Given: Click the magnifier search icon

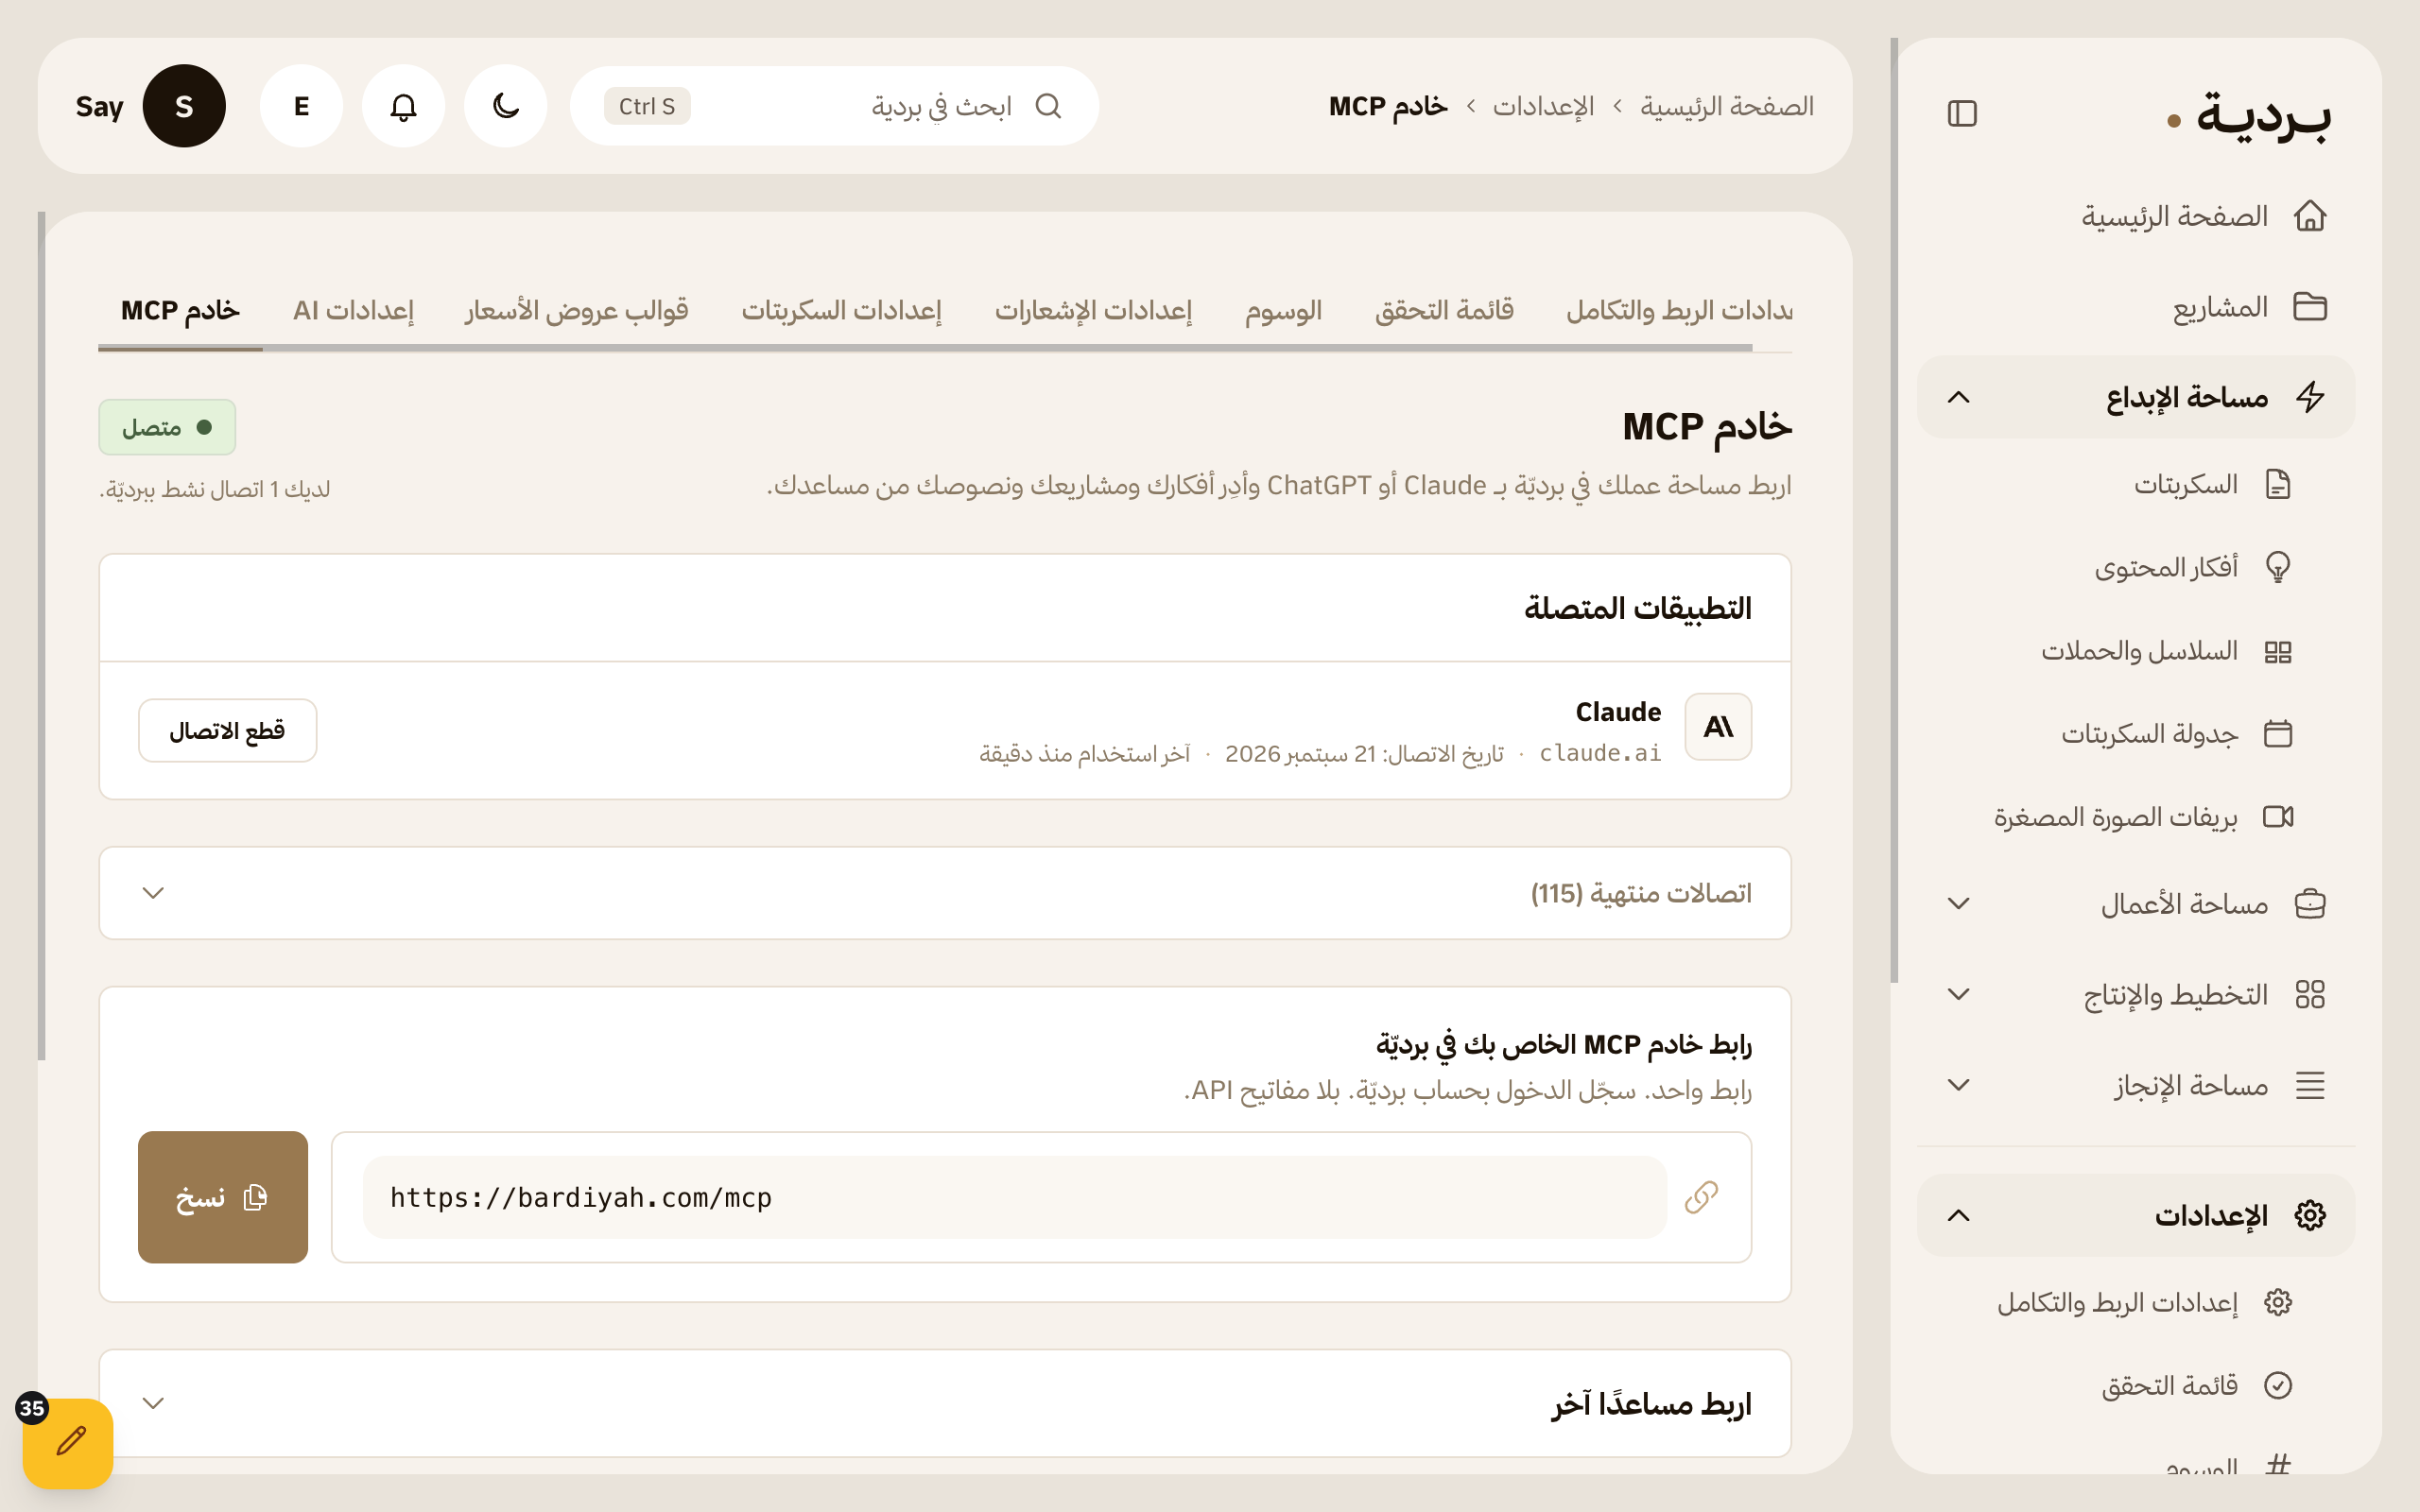Looking at the screenshot, I should pos(1047,106).
